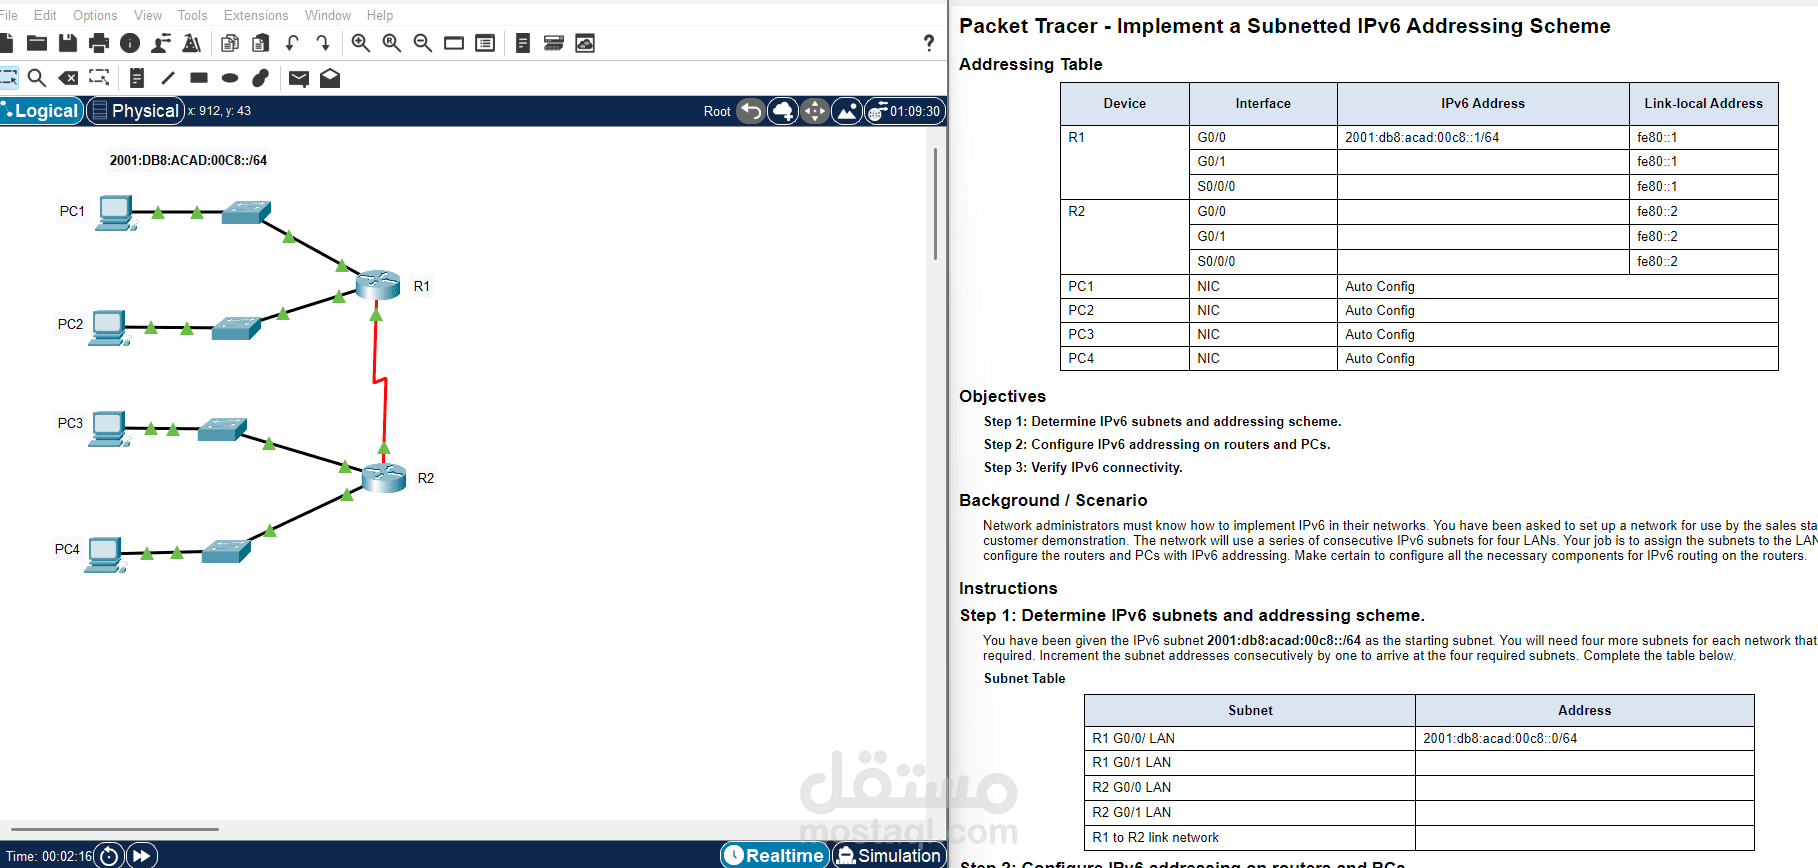
Task: Click the Open file folder icon
Action: (37, 43)
